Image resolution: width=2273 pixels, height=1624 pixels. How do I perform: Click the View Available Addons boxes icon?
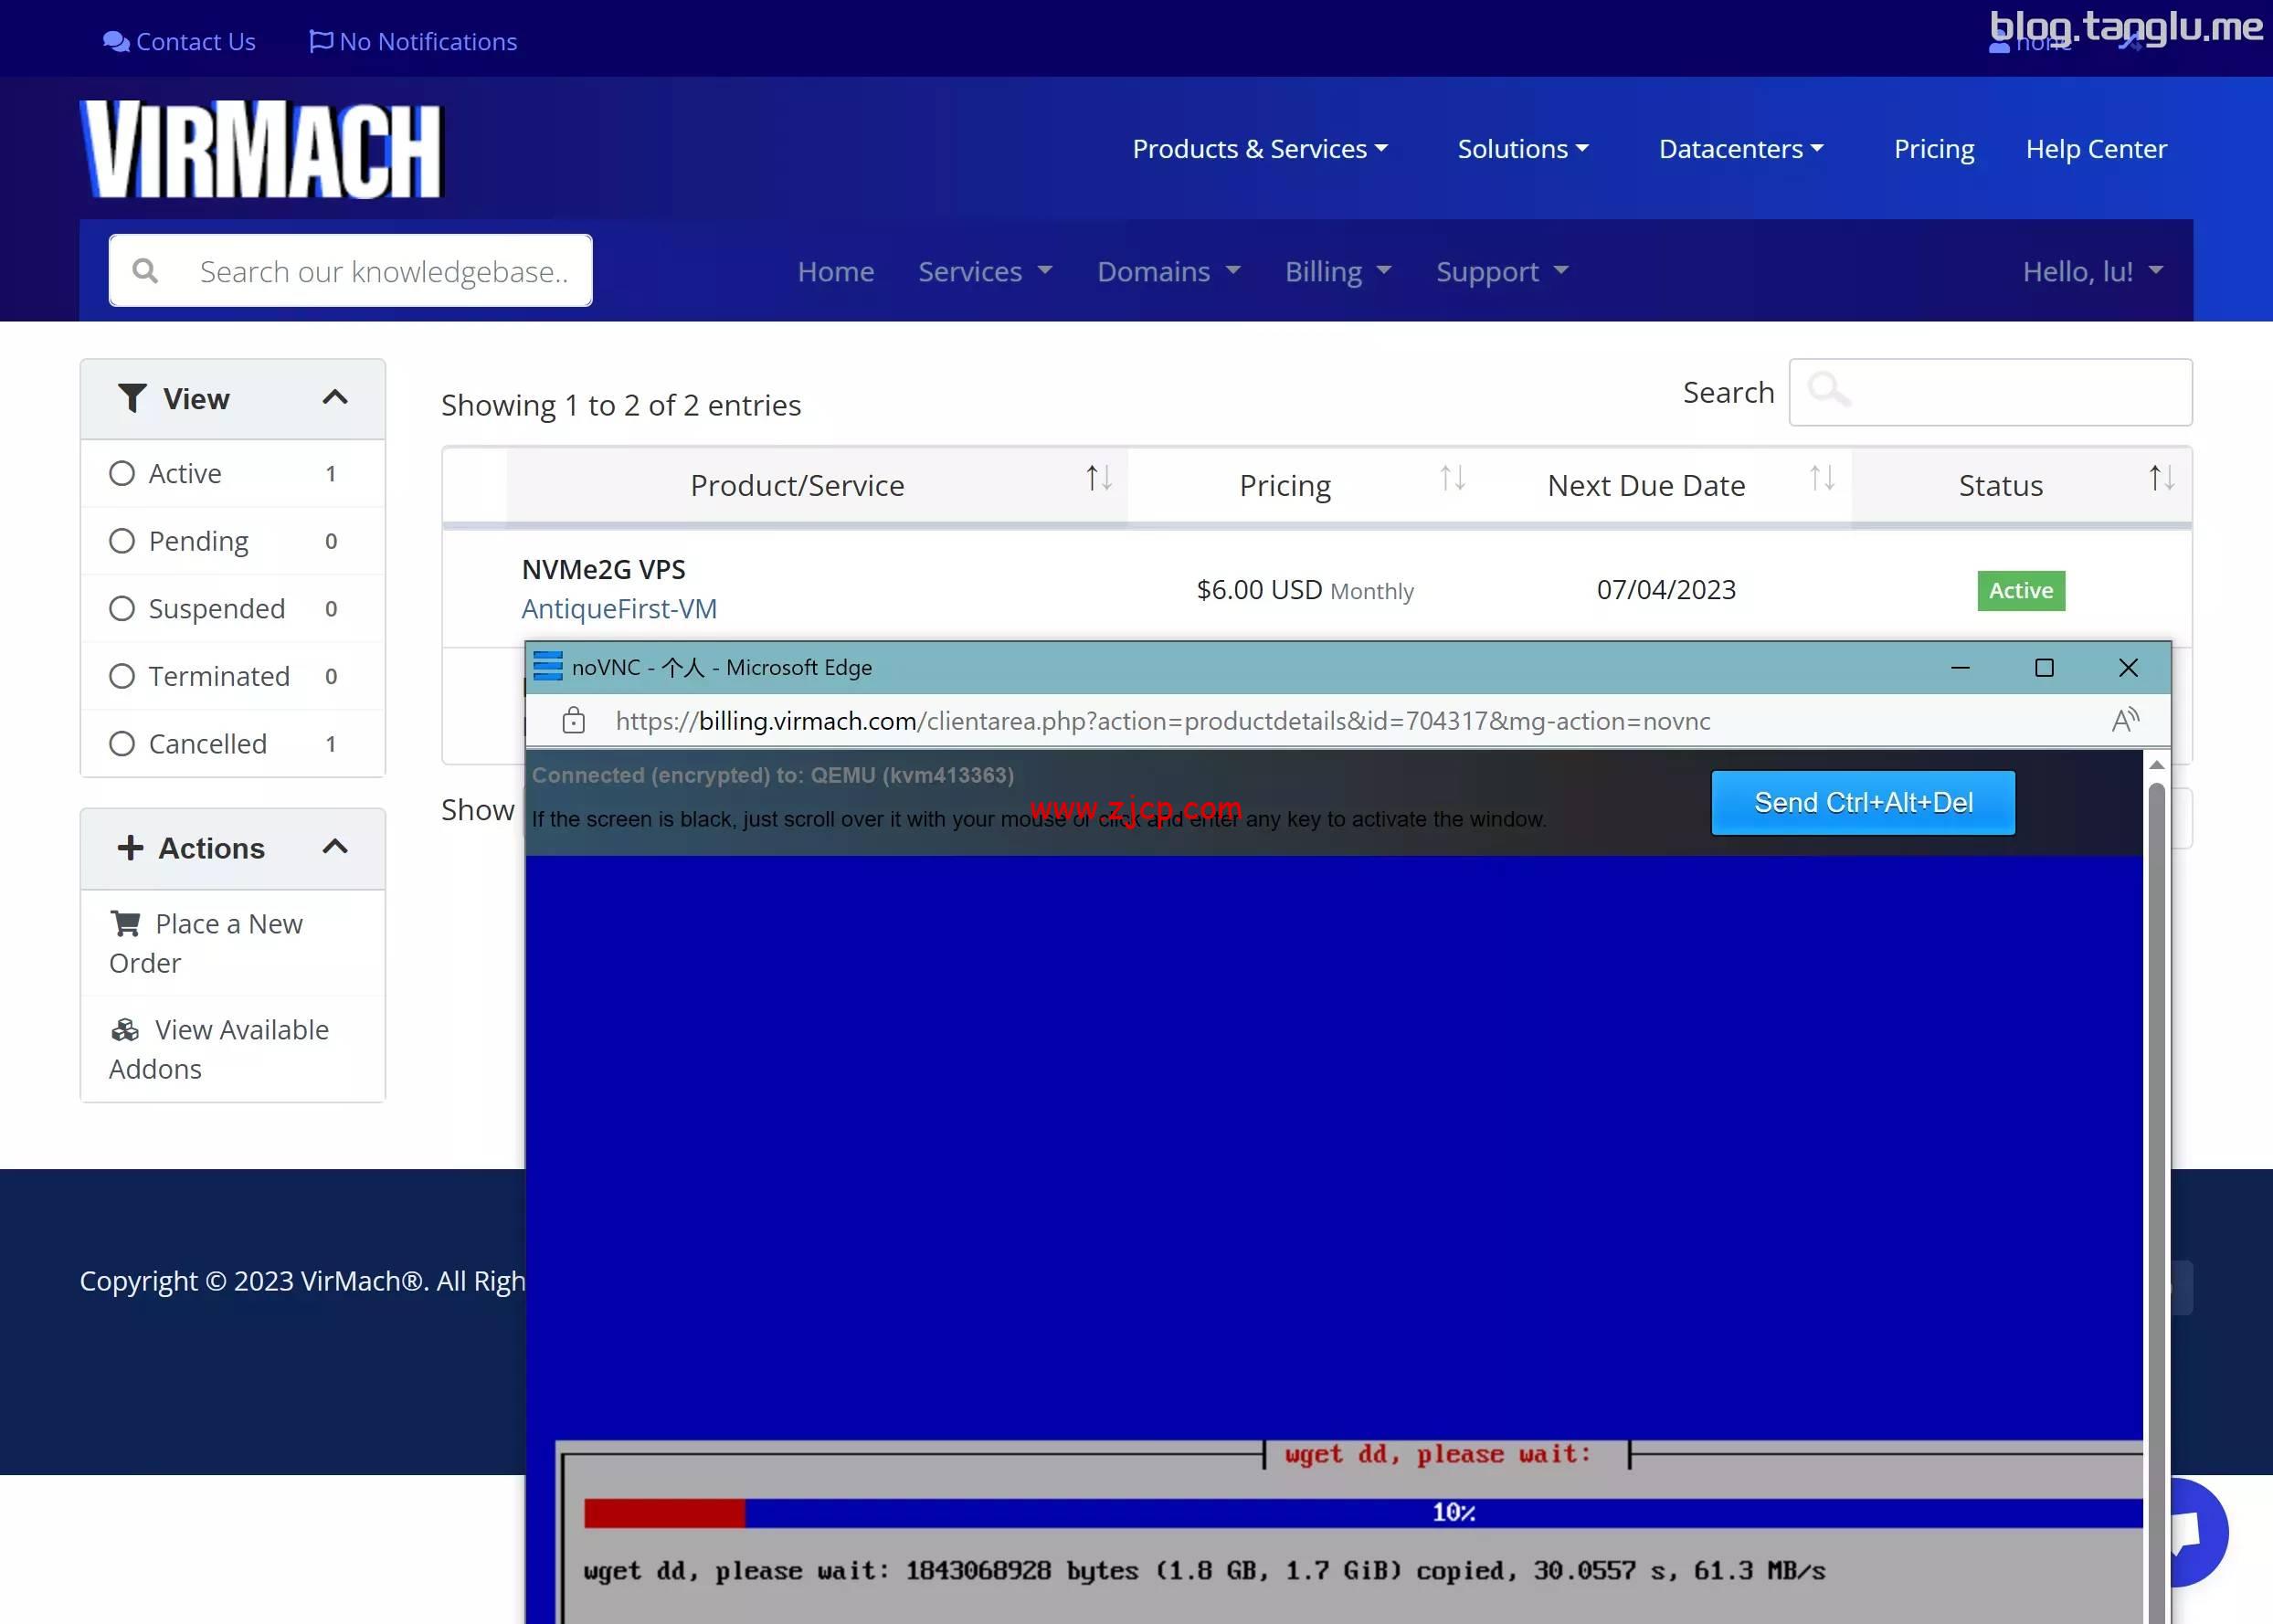click(x=126, y=1030)
